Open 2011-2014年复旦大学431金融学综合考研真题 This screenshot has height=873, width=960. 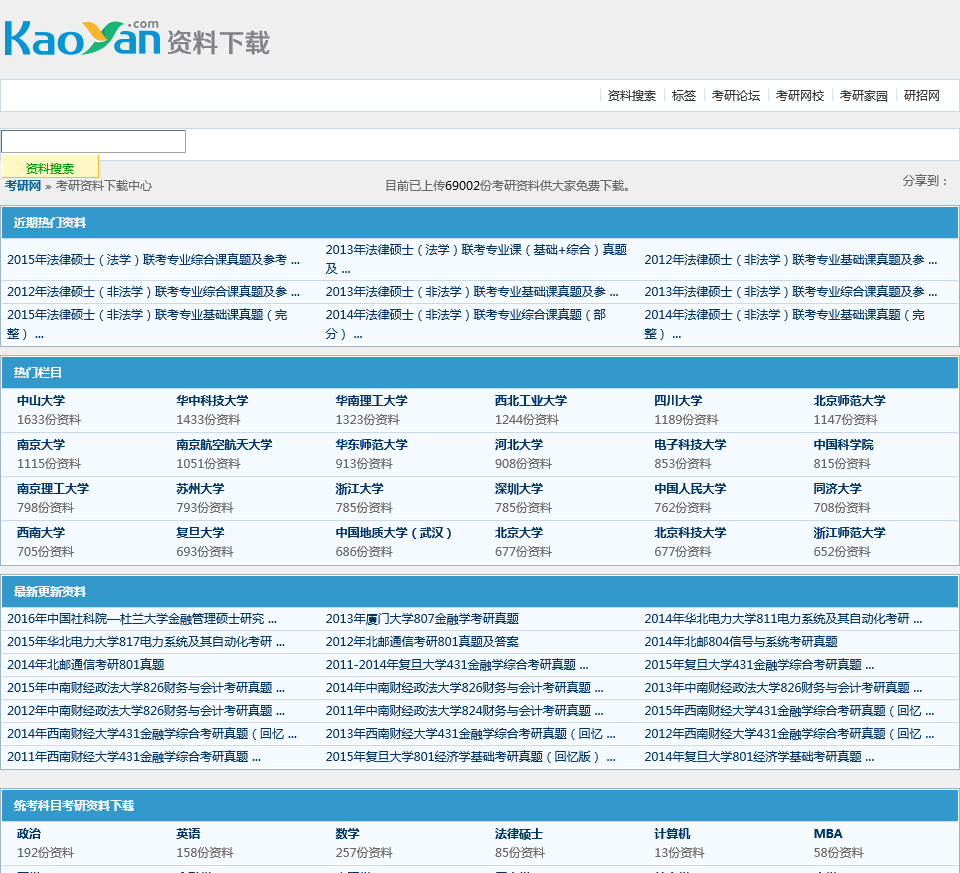tap(457, 665)
